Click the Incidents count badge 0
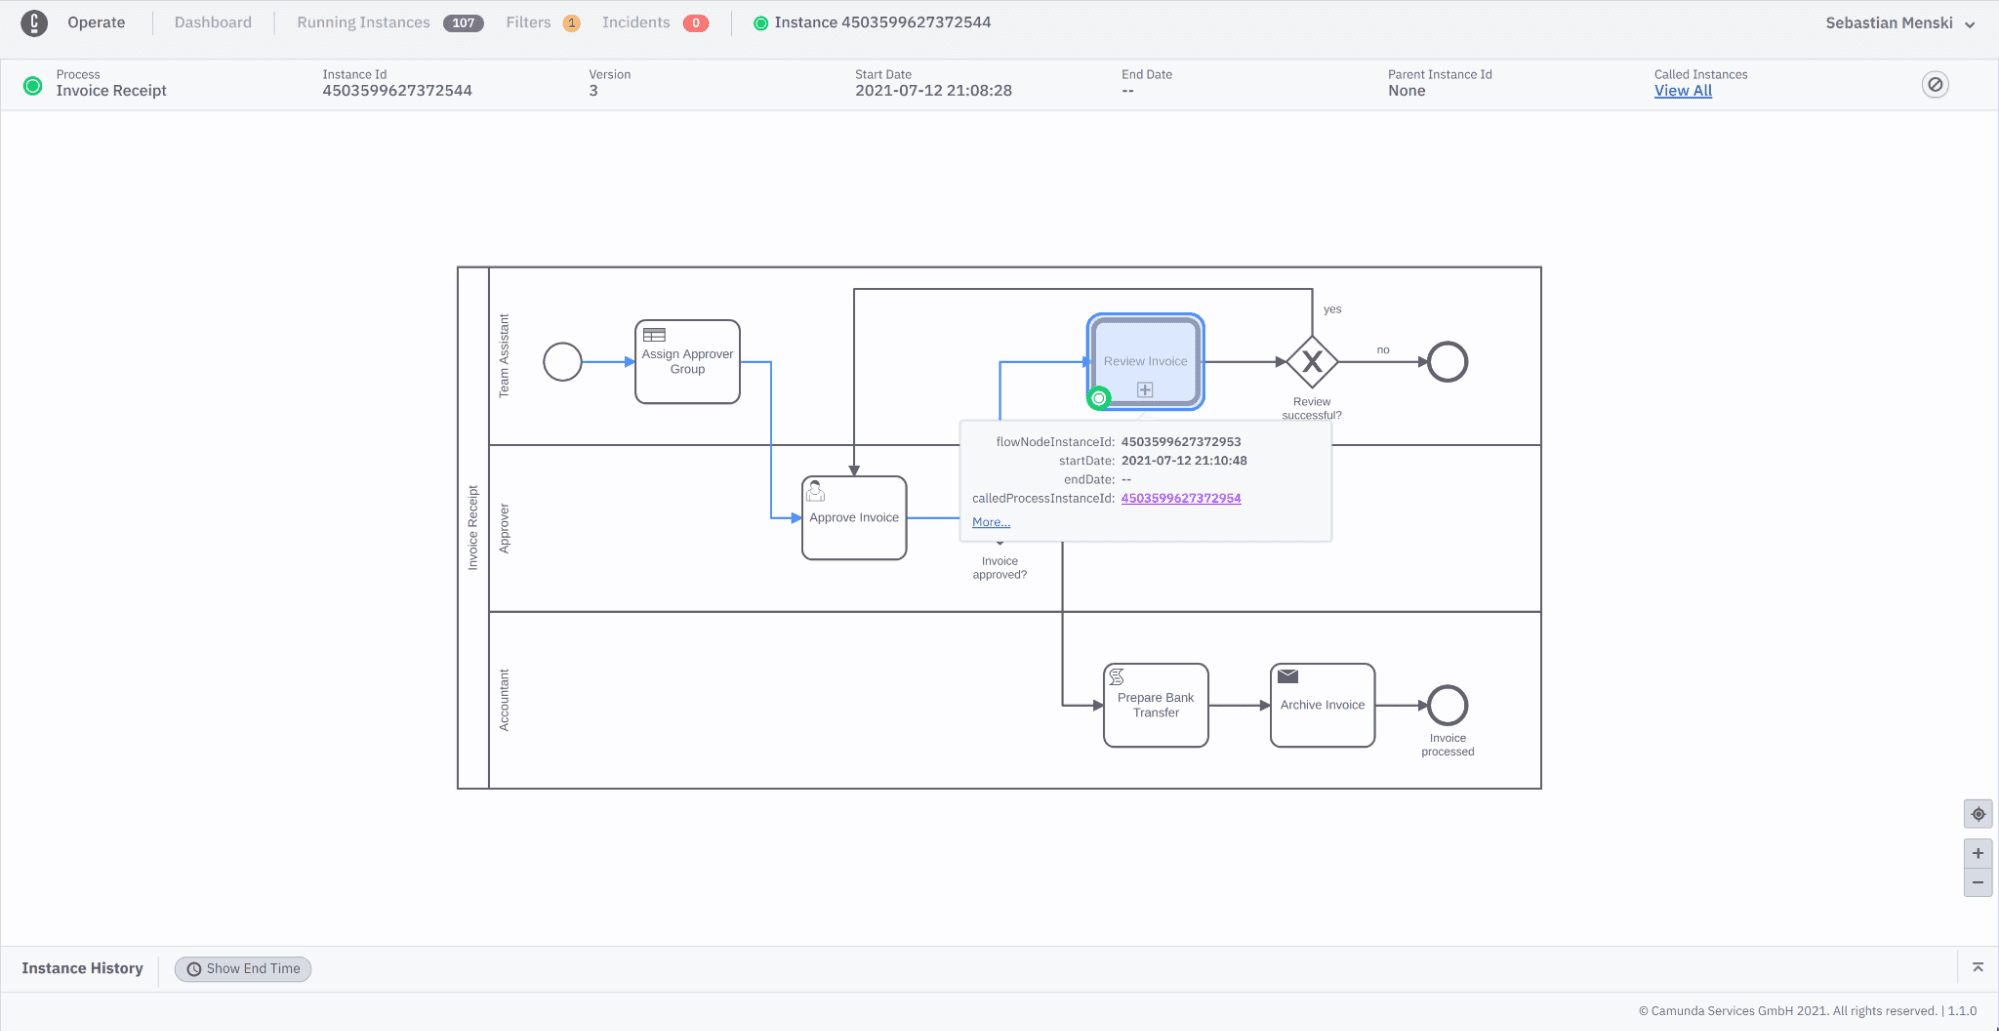Viewport: 1999px width, 1031px height. point(696,23)
